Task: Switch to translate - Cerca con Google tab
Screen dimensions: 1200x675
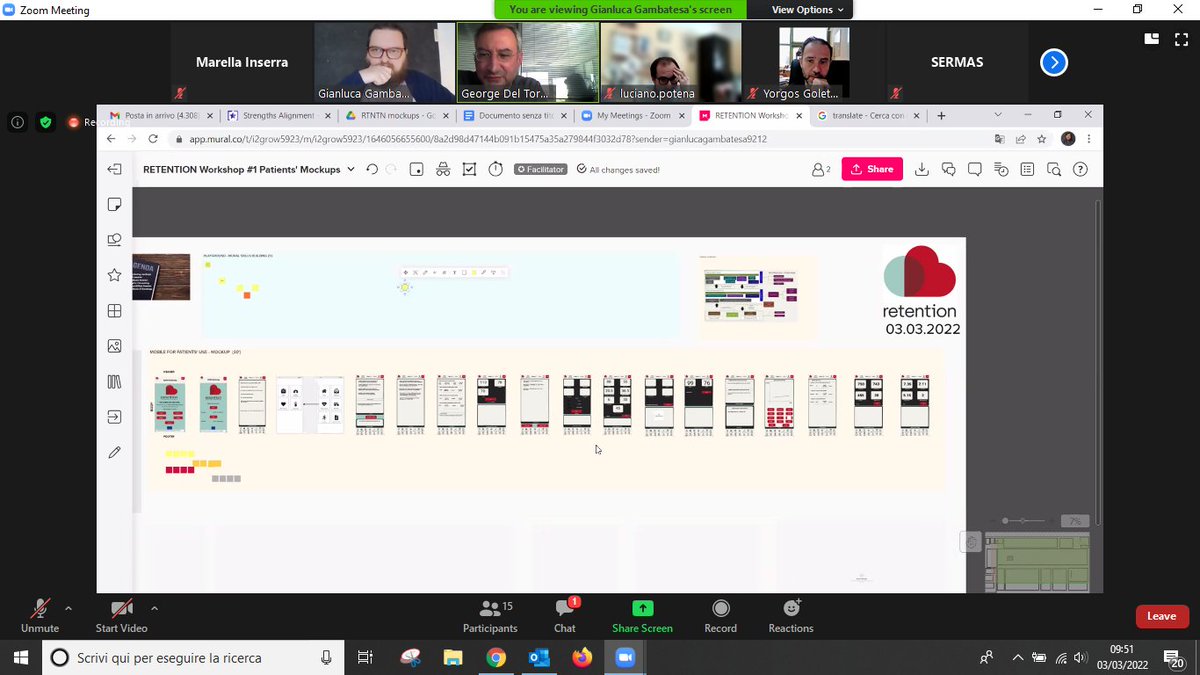Action: point(868,116)
